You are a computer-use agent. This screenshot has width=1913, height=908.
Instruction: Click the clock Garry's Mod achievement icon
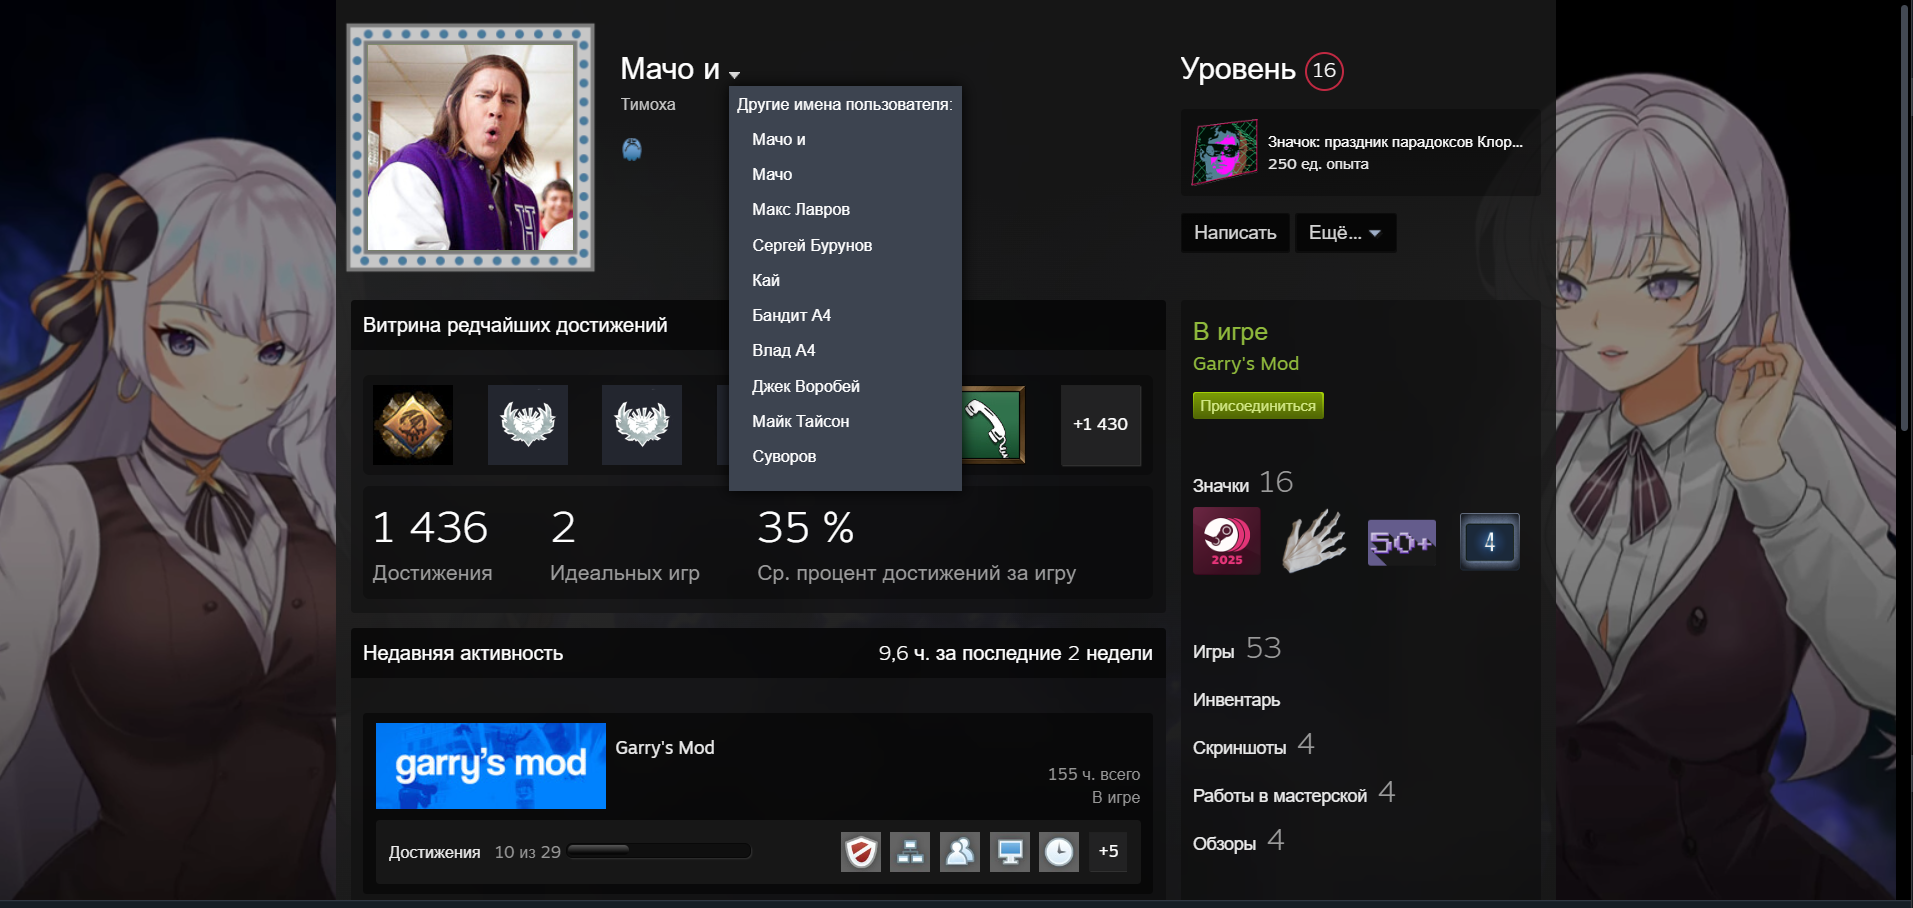[x=1059, y=852]
